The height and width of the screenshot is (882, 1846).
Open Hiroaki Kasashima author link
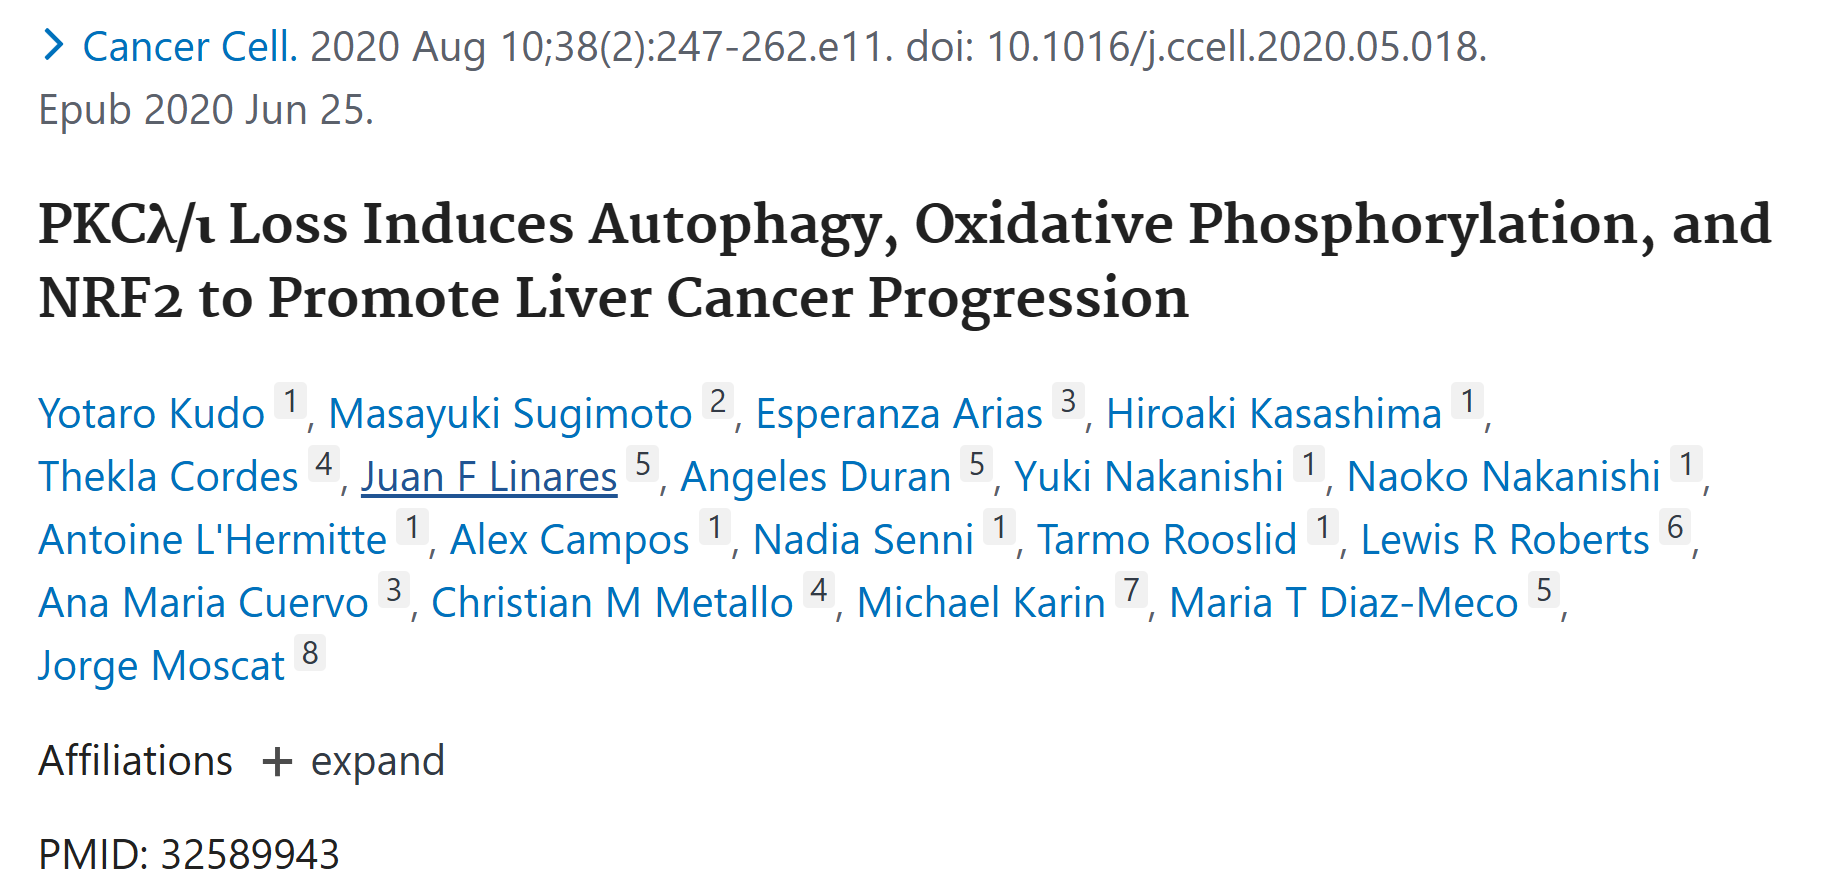coord(1273,414)
